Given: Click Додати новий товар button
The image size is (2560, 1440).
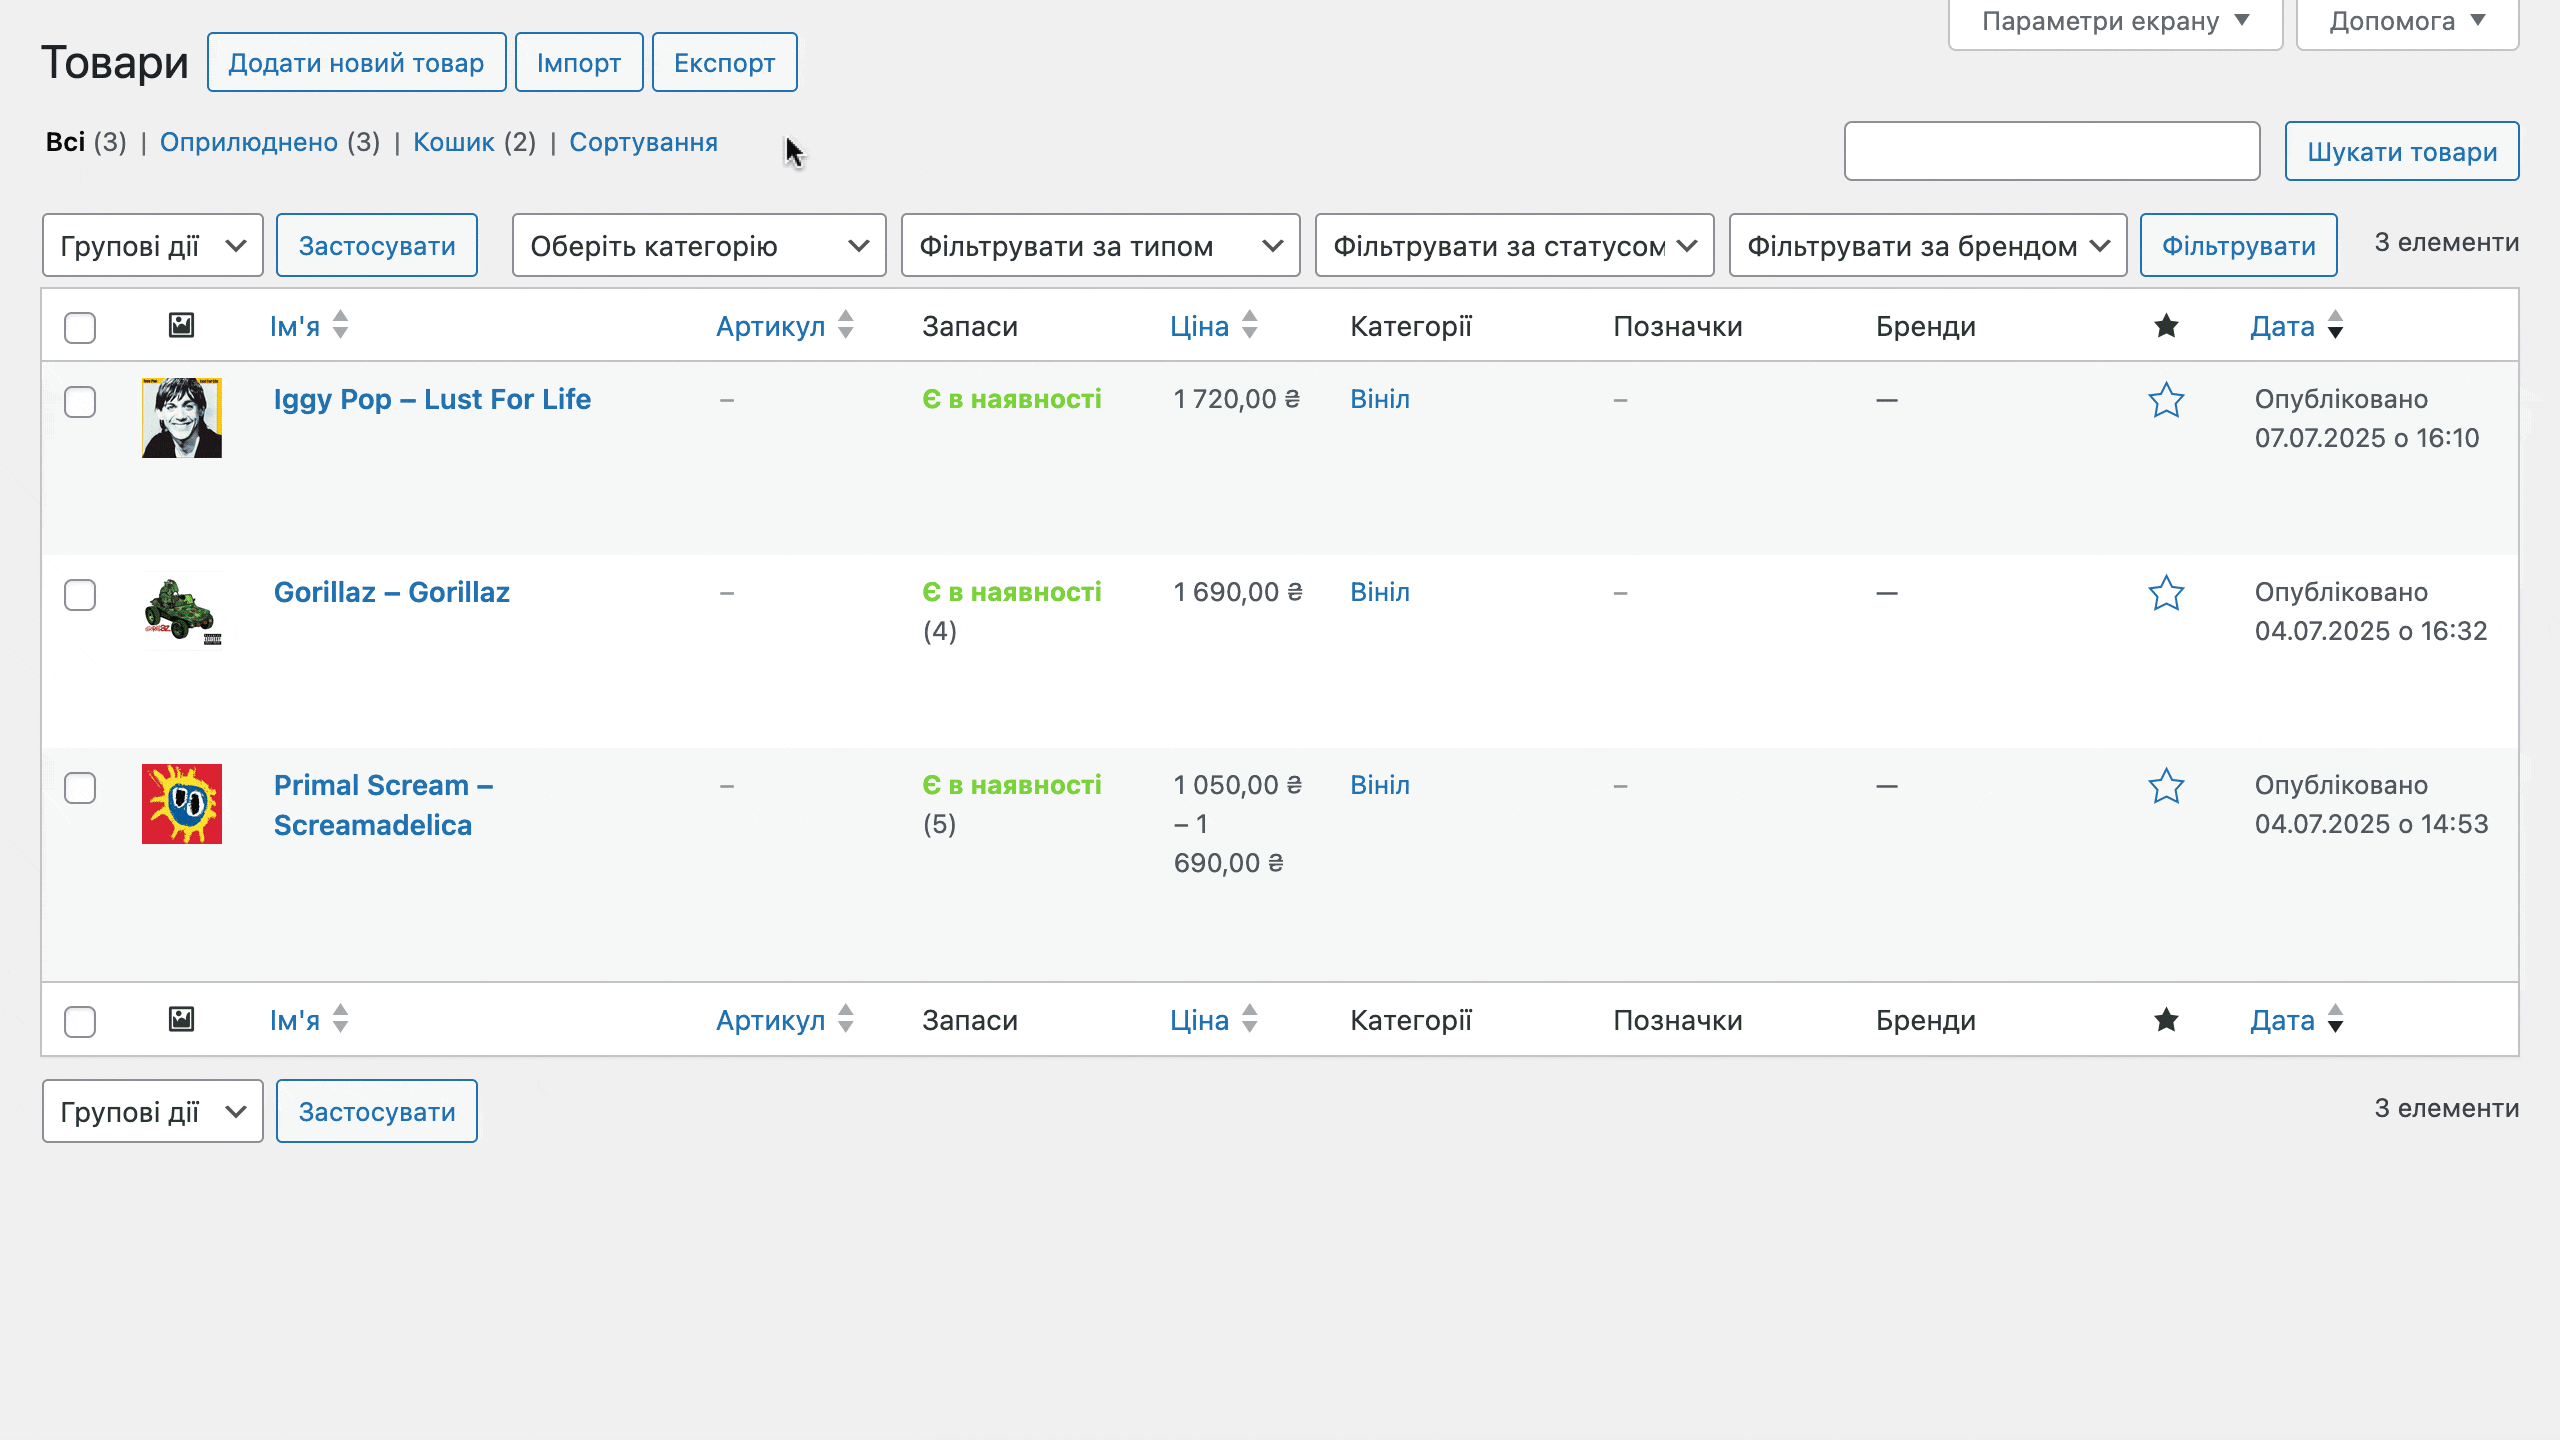Looking at the screenshot, I should (356, 62).
